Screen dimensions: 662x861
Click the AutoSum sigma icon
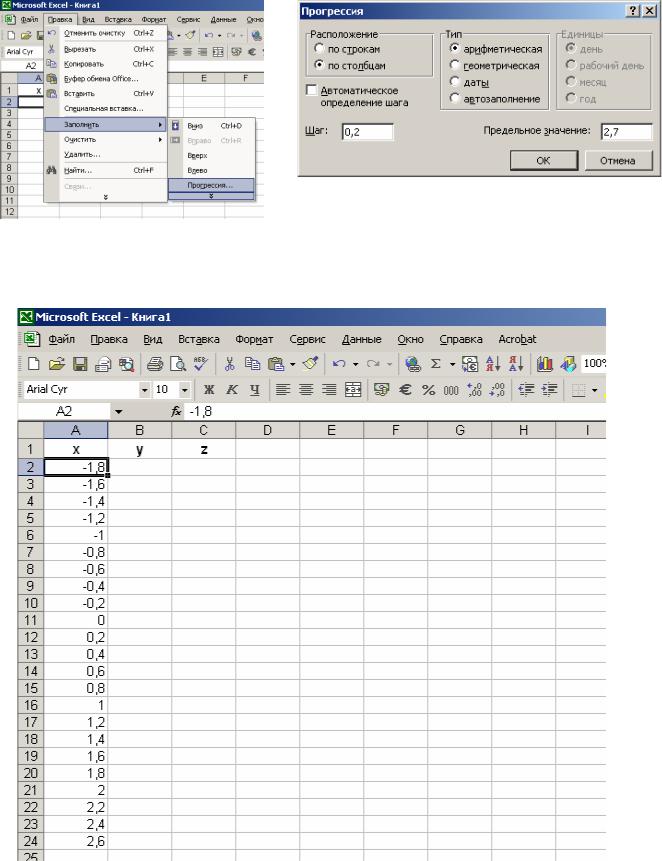pos(436,364)
